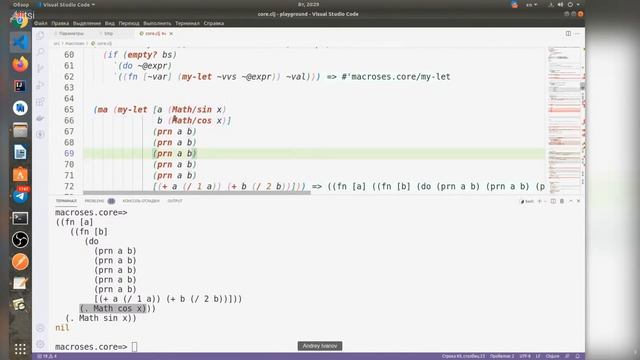Open LibreOffice Writer from the dock
This screenshot has width=640, height=360.
pos(20,152)
